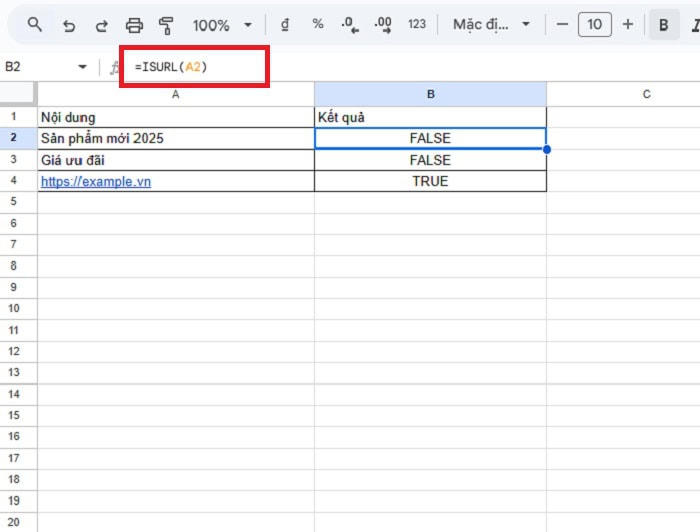Increase font size with plus button
Image resolution: width=700 pixels, height=532 pixels.
pyautogui.click(x=627, y=24)
